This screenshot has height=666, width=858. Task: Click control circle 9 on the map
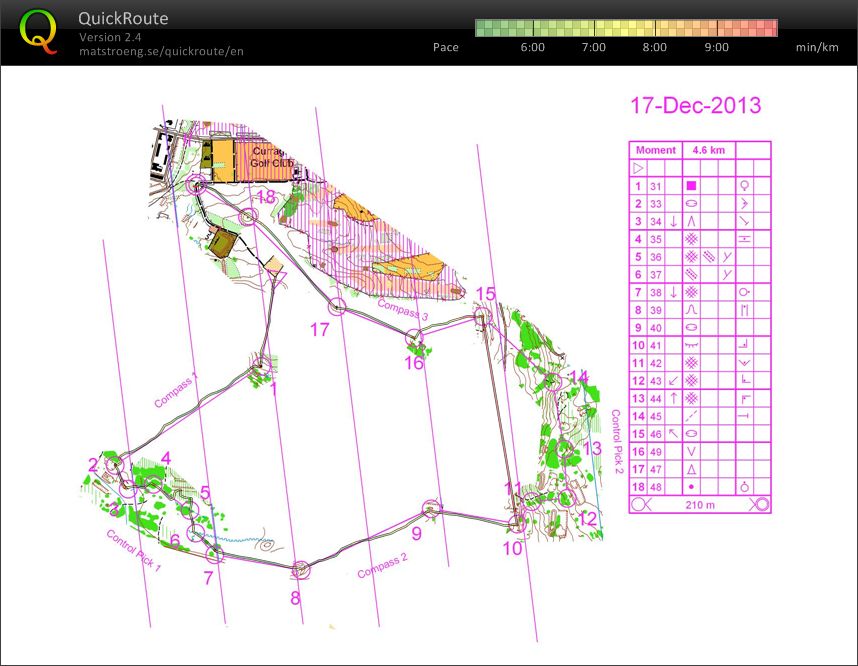(431, 509)
